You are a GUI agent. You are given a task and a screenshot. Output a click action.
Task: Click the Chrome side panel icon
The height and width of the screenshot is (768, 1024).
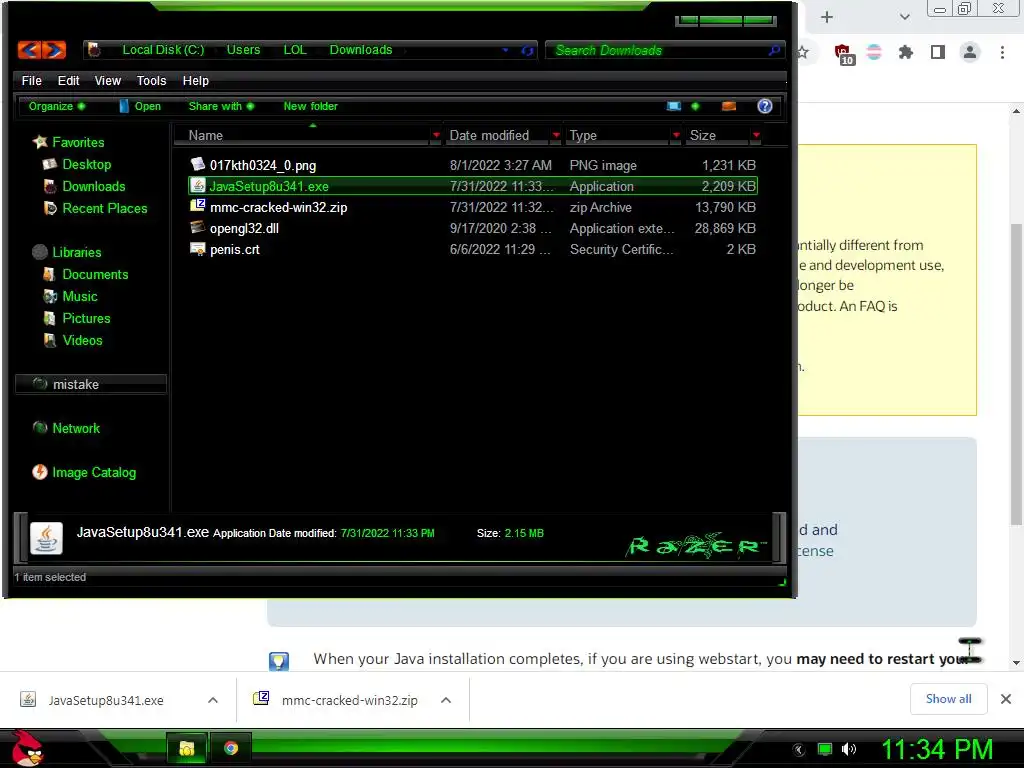(938, 52)
